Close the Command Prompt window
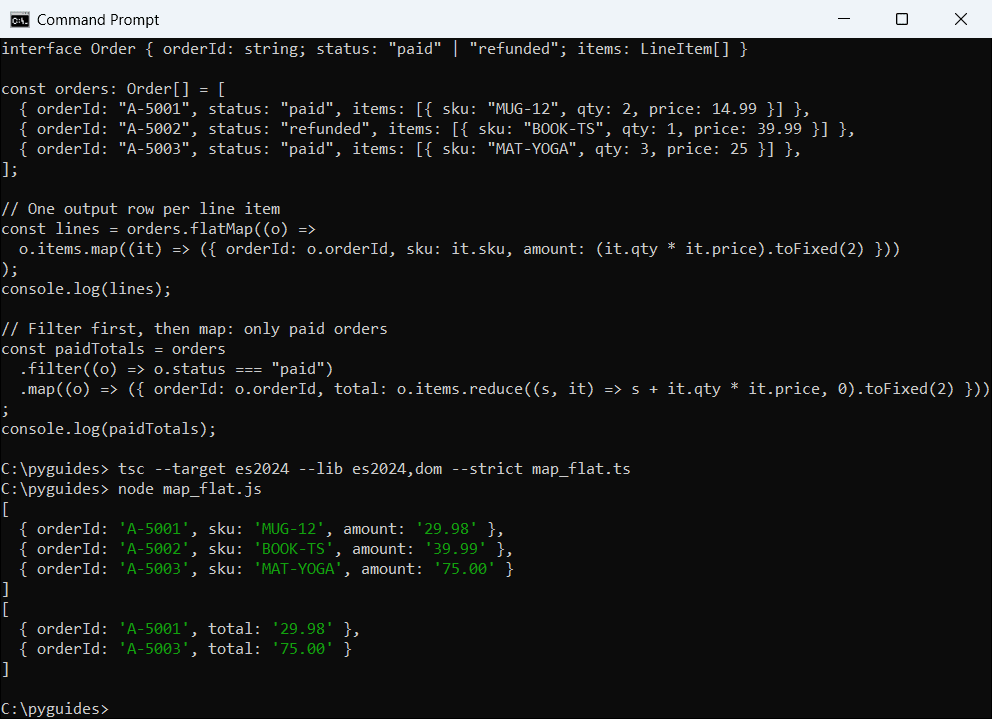 pos(960,19)
